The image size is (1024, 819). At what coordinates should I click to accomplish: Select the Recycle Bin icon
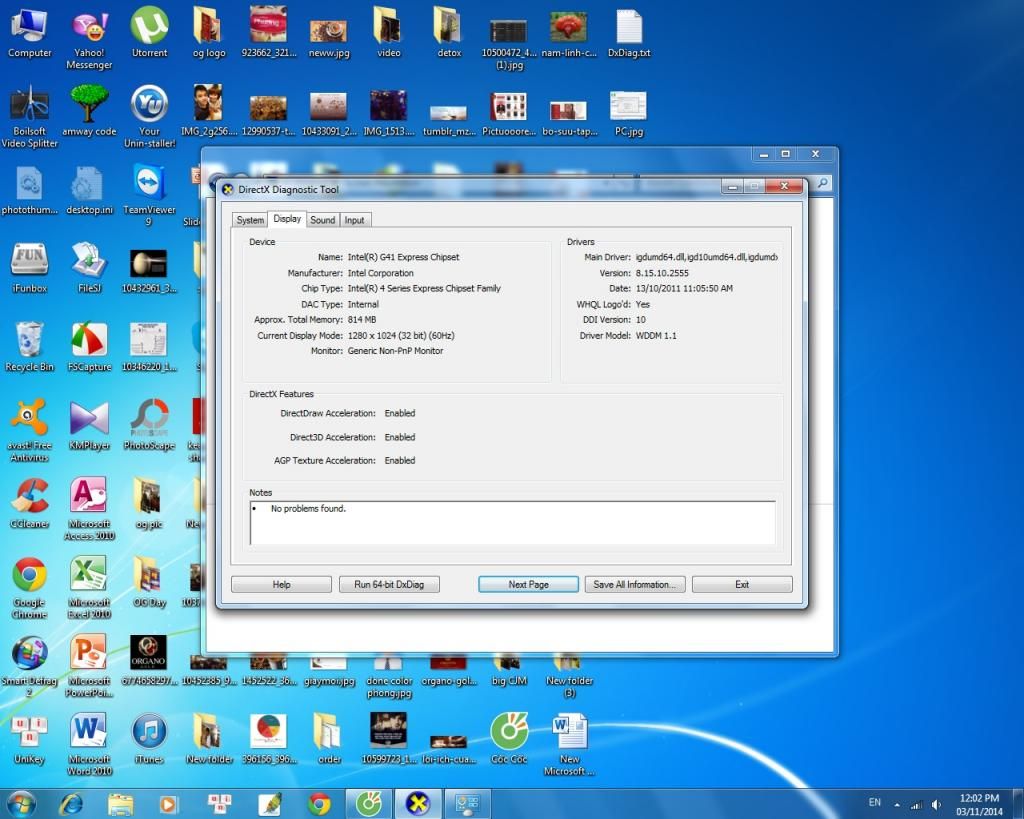pos(30,341)
